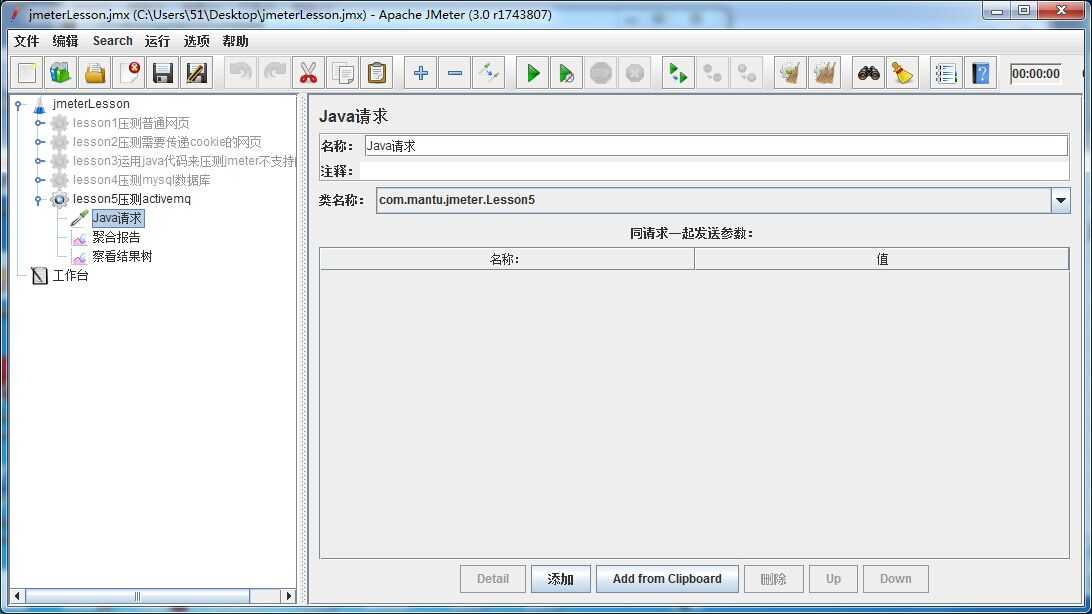Select the Java请求 tree item

click(x=117, y=218)
